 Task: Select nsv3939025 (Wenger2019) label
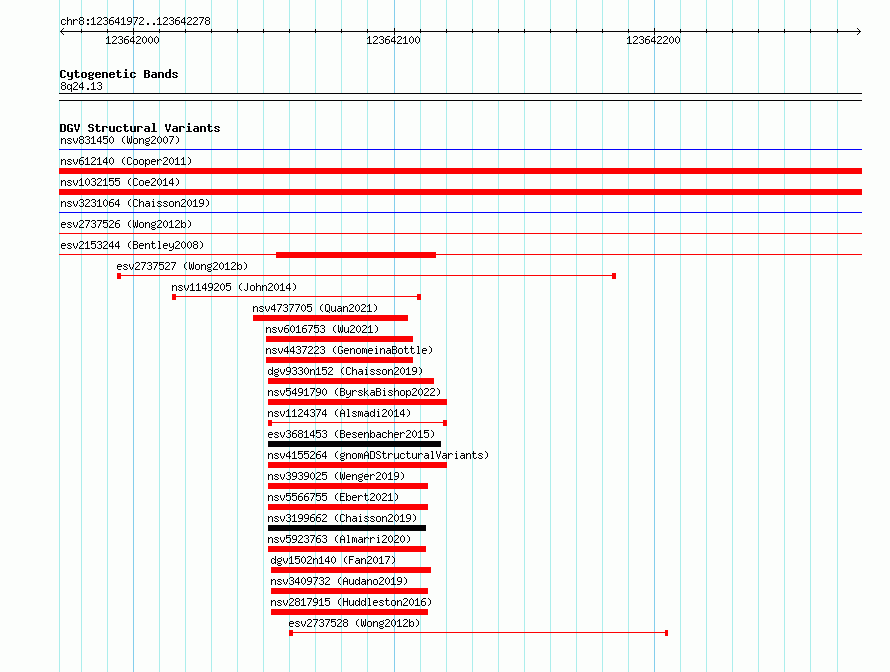[336, 476]
